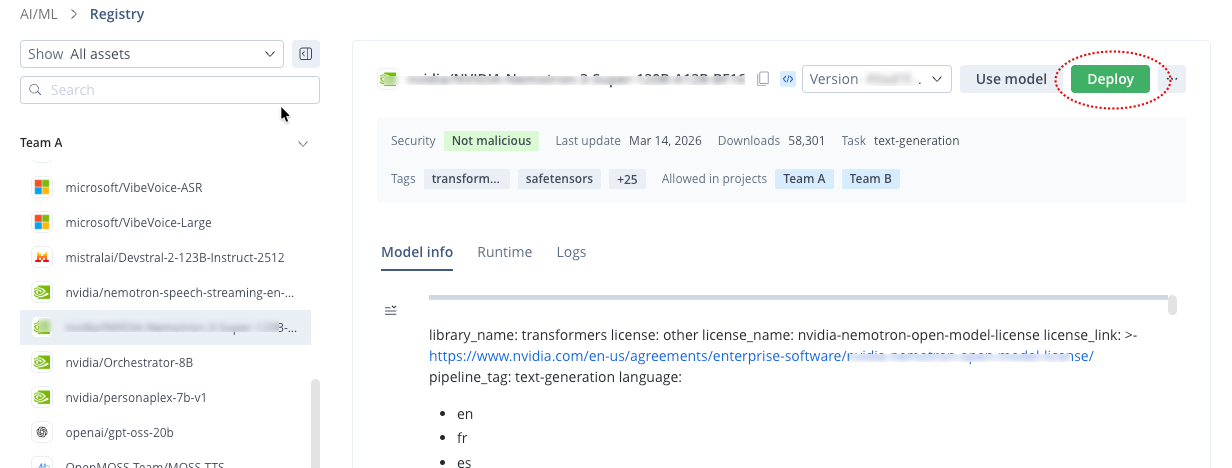Click the Team B project badge
Viewport: 1232px width, 468px height.
pyautogui.click(x=870, y=179)
